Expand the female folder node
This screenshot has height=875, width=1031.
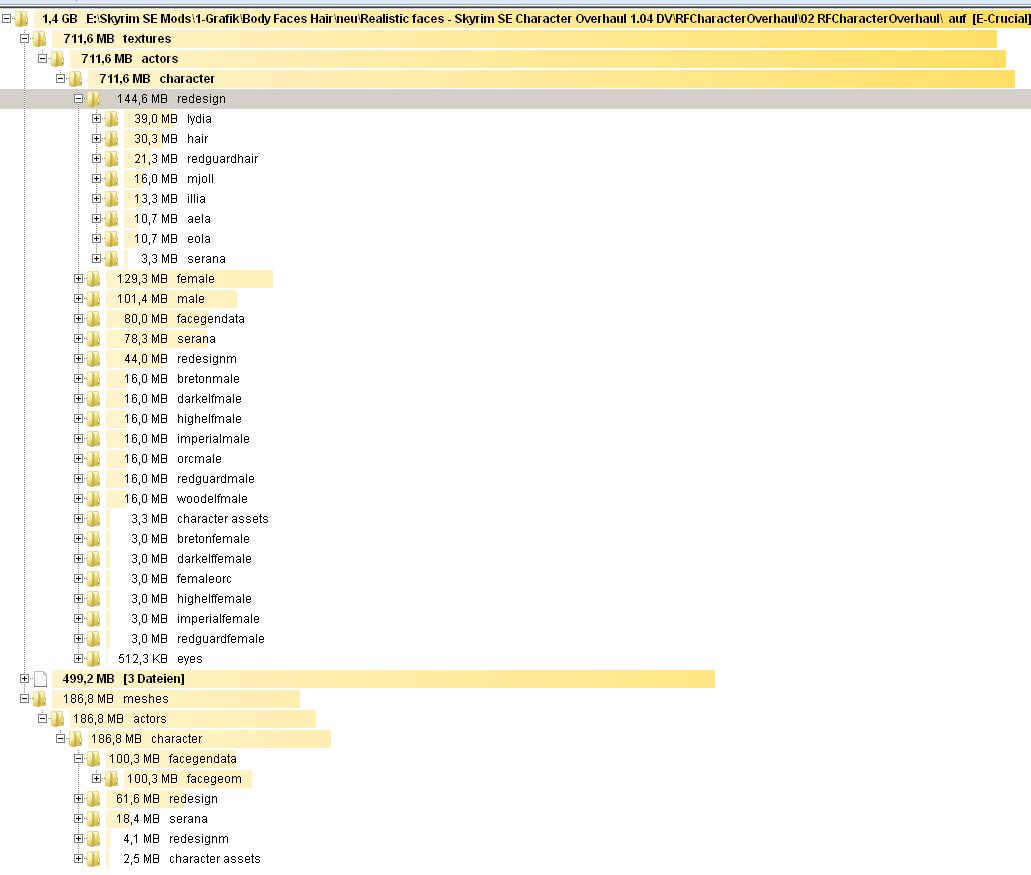pyautogui.click(x=79, y=279)
